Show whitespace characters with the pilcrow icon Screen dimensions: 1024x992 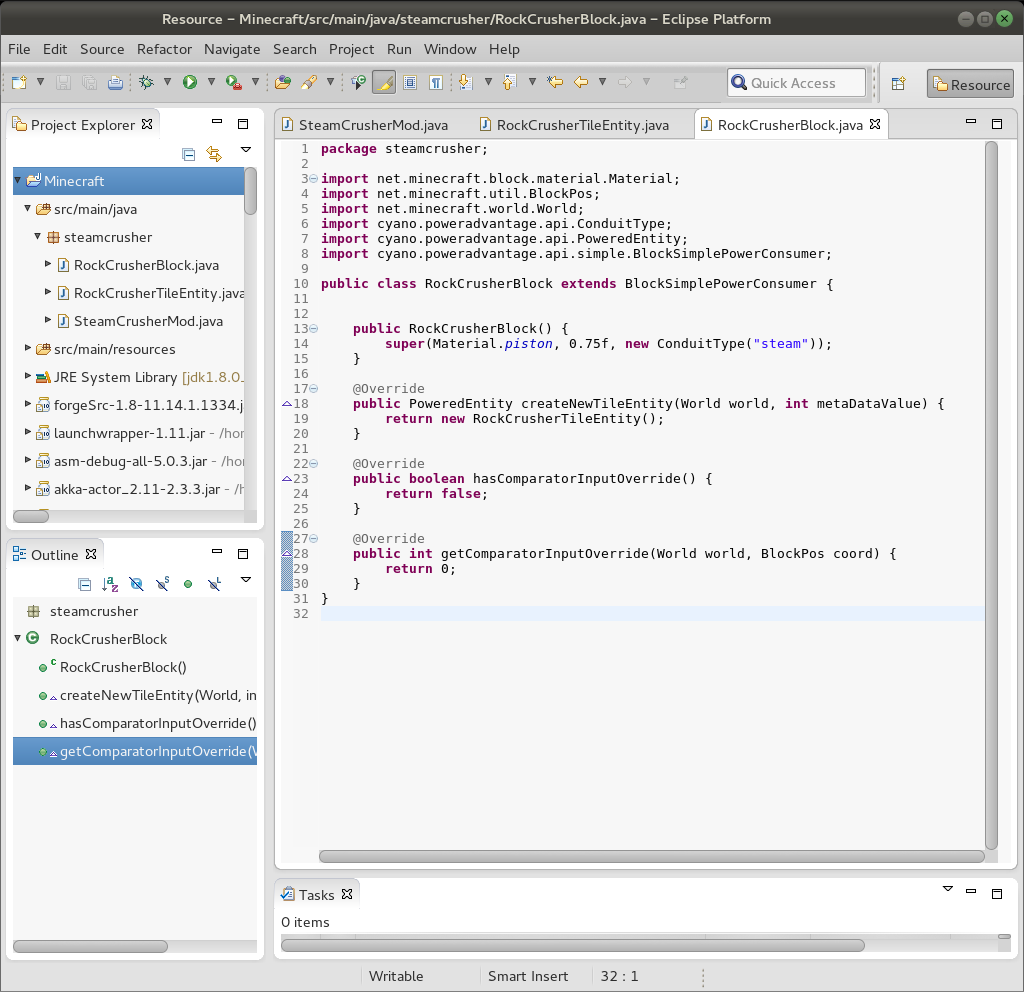tap(436, 82)
